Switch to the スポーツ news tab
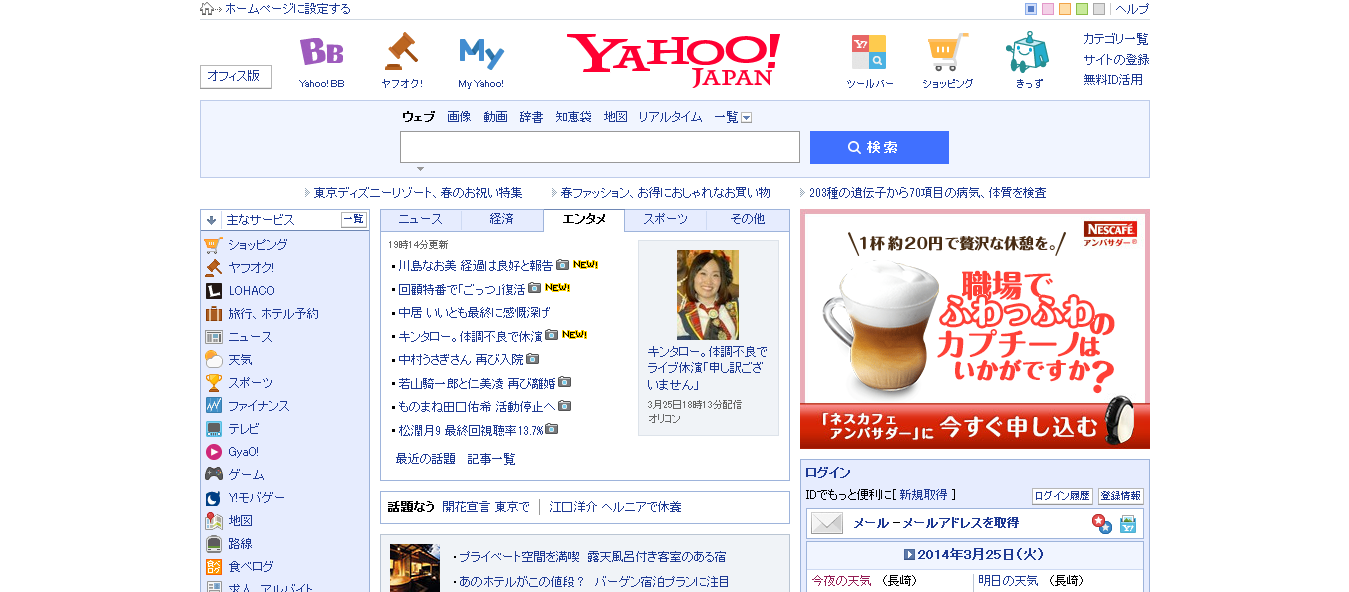This screenshot has height=592, width=1349. click(x=665, y=220)
